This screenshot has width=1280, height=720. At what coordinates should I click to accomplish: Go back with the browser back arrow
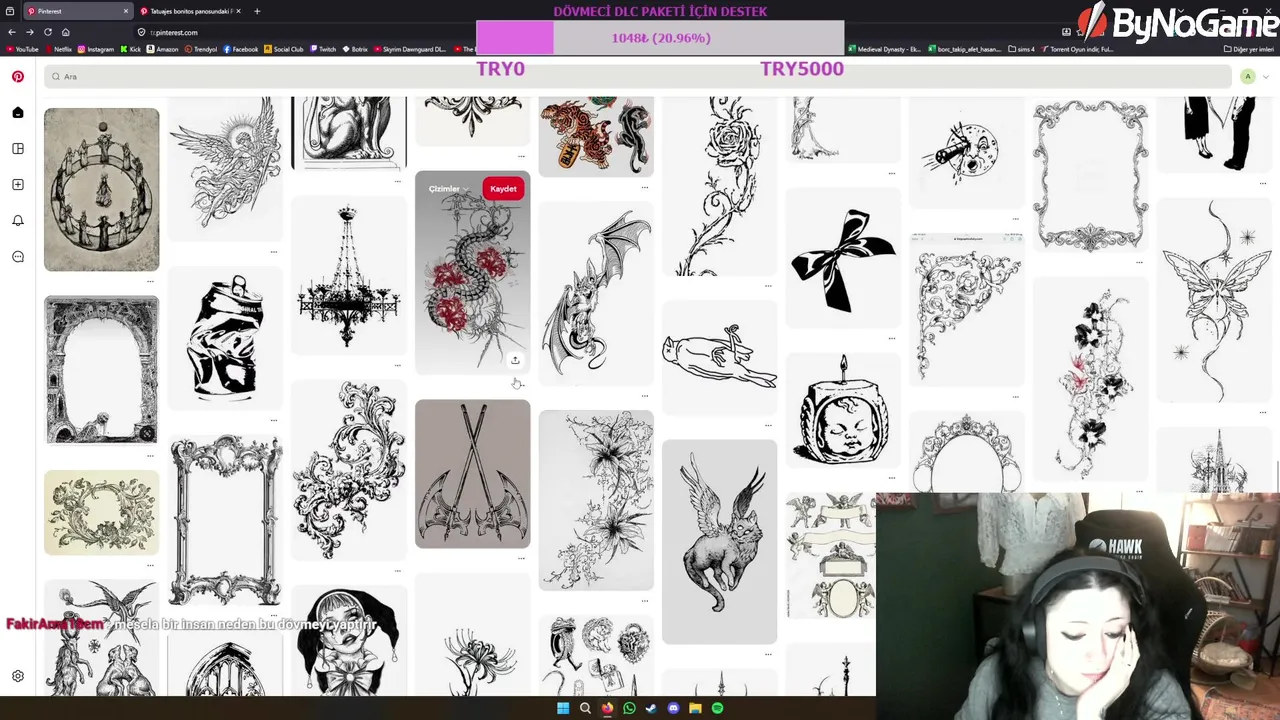tap(12, 32)
